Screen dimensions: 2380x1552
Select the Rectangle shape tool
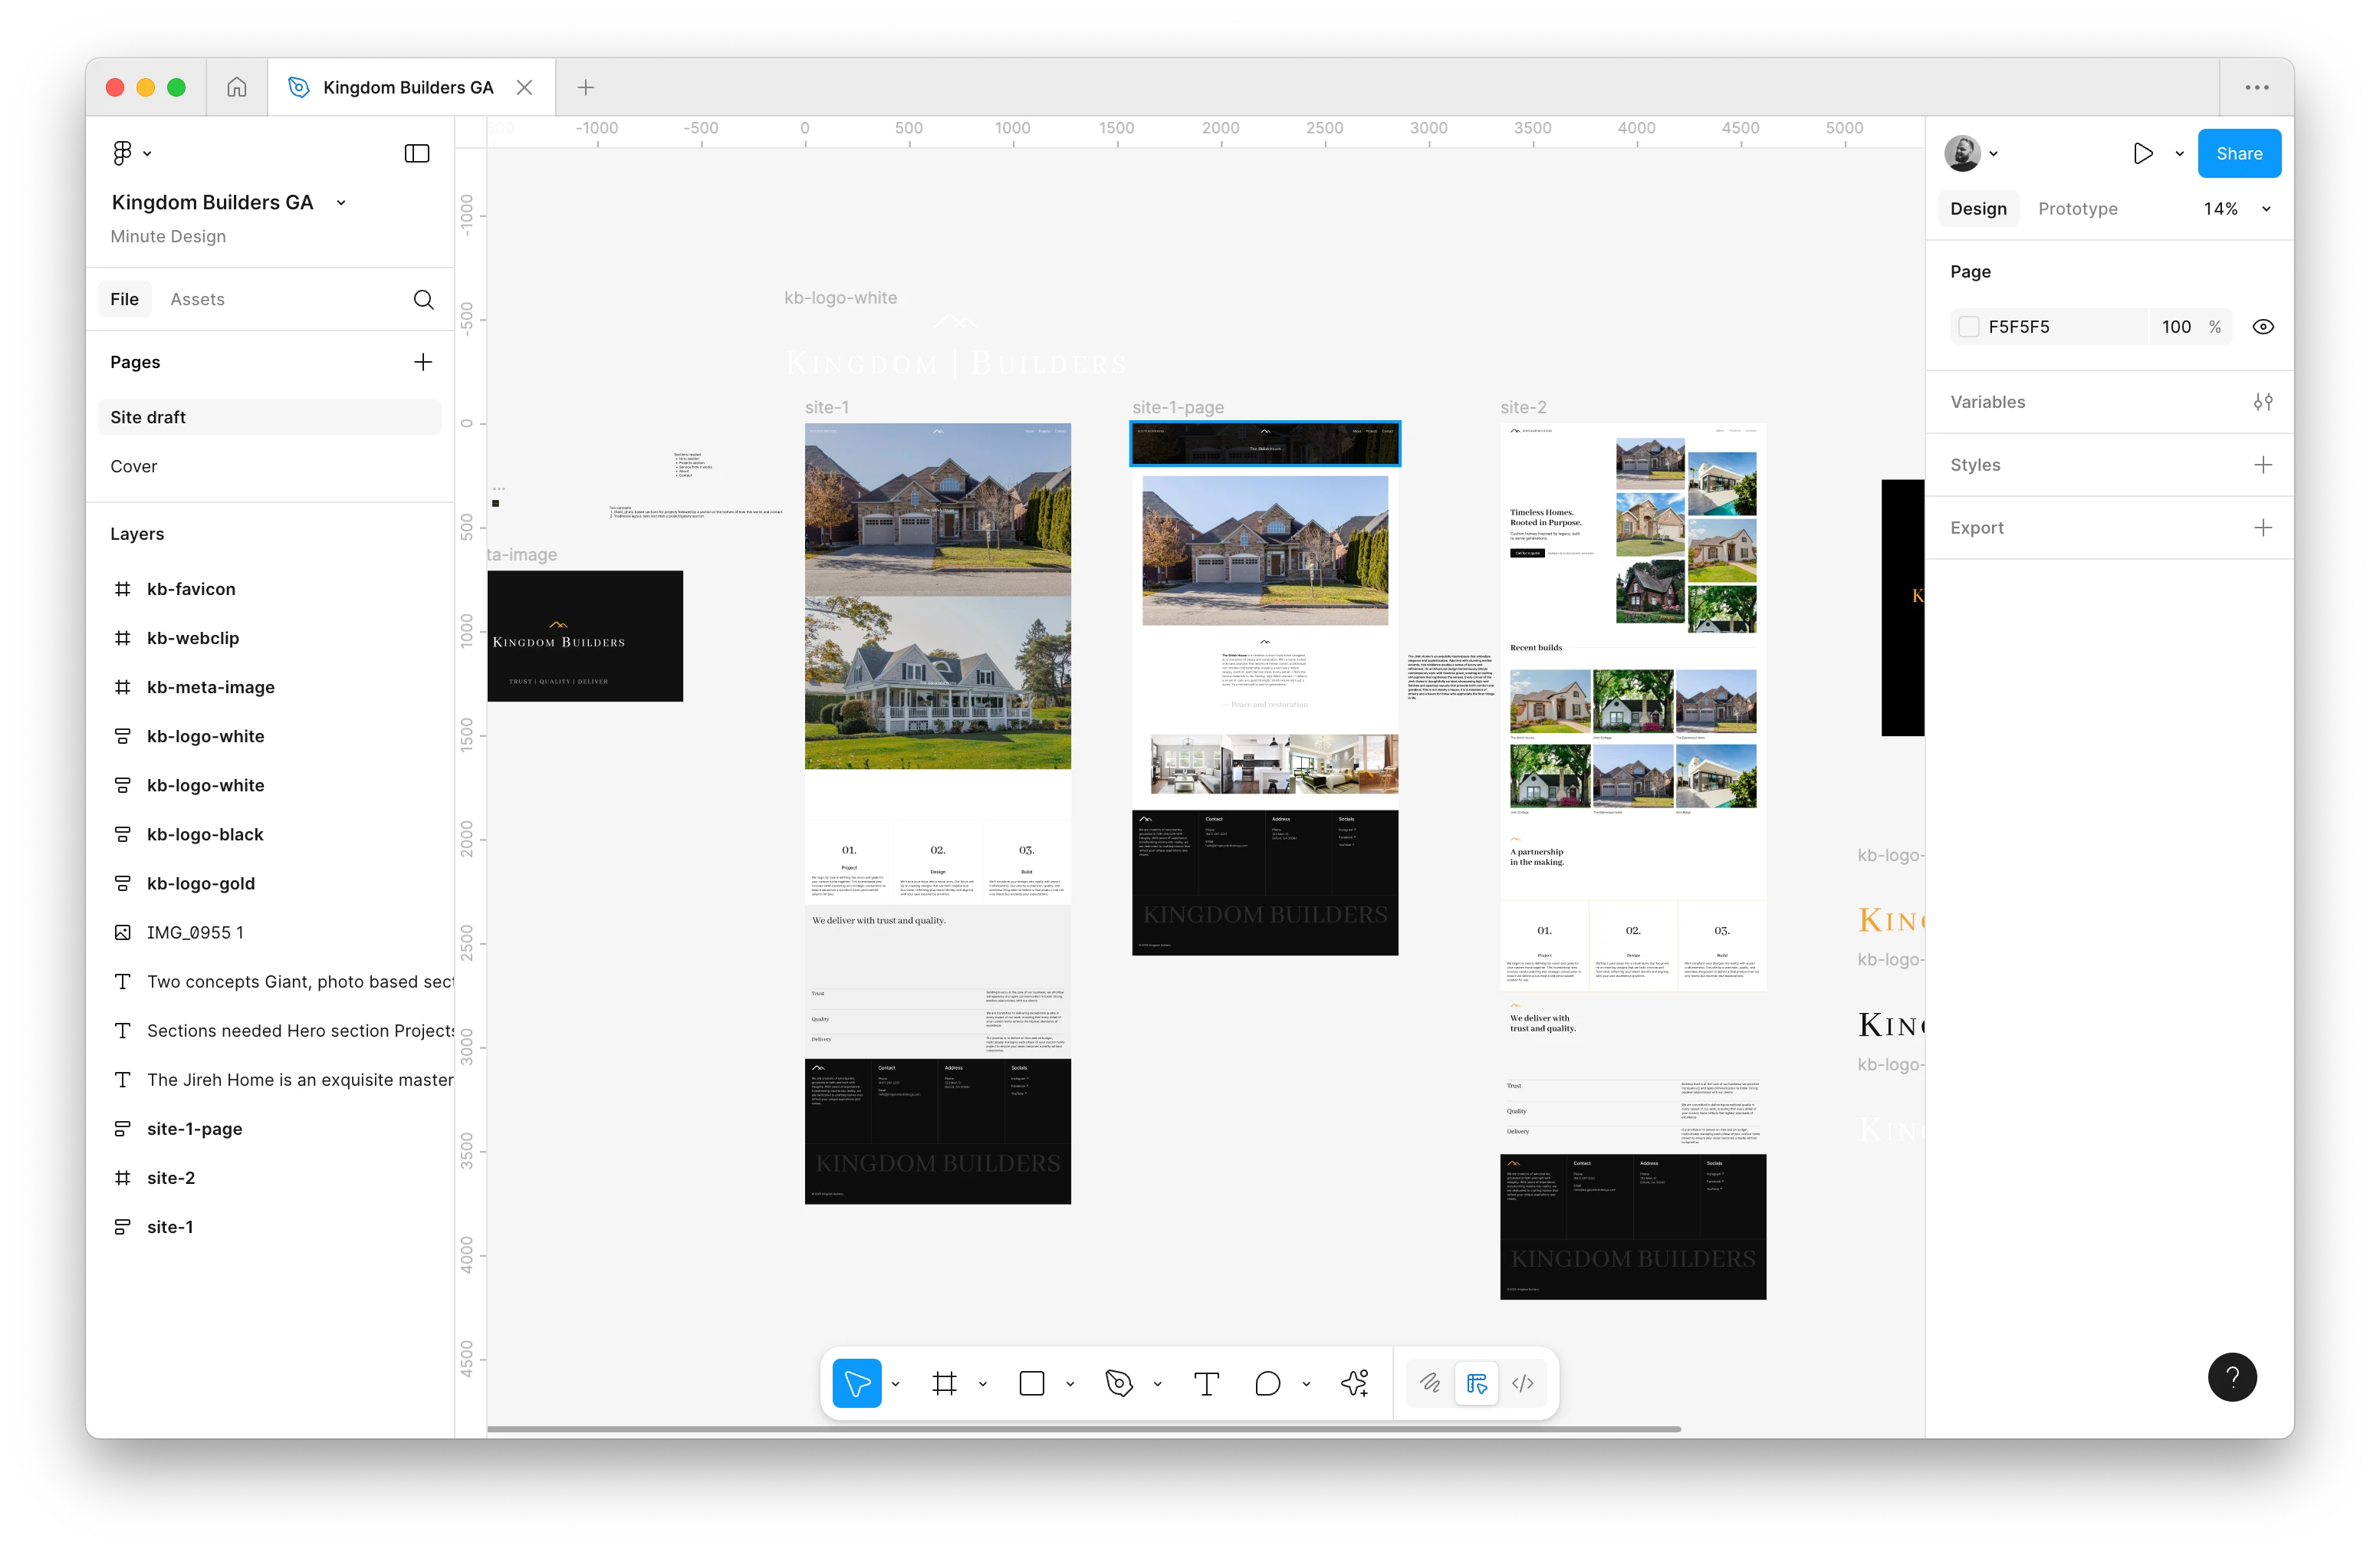(1032, 1383)
